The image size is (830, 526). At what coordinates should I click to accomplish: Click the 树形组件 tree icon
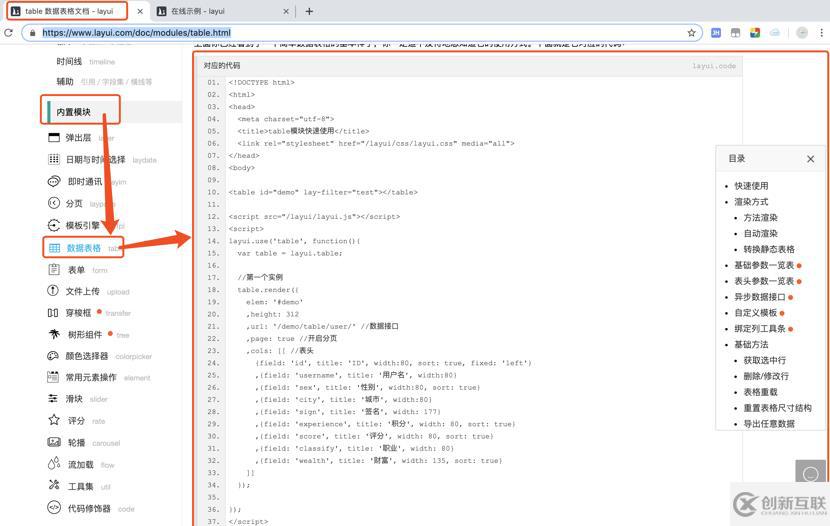coord(54,334)
